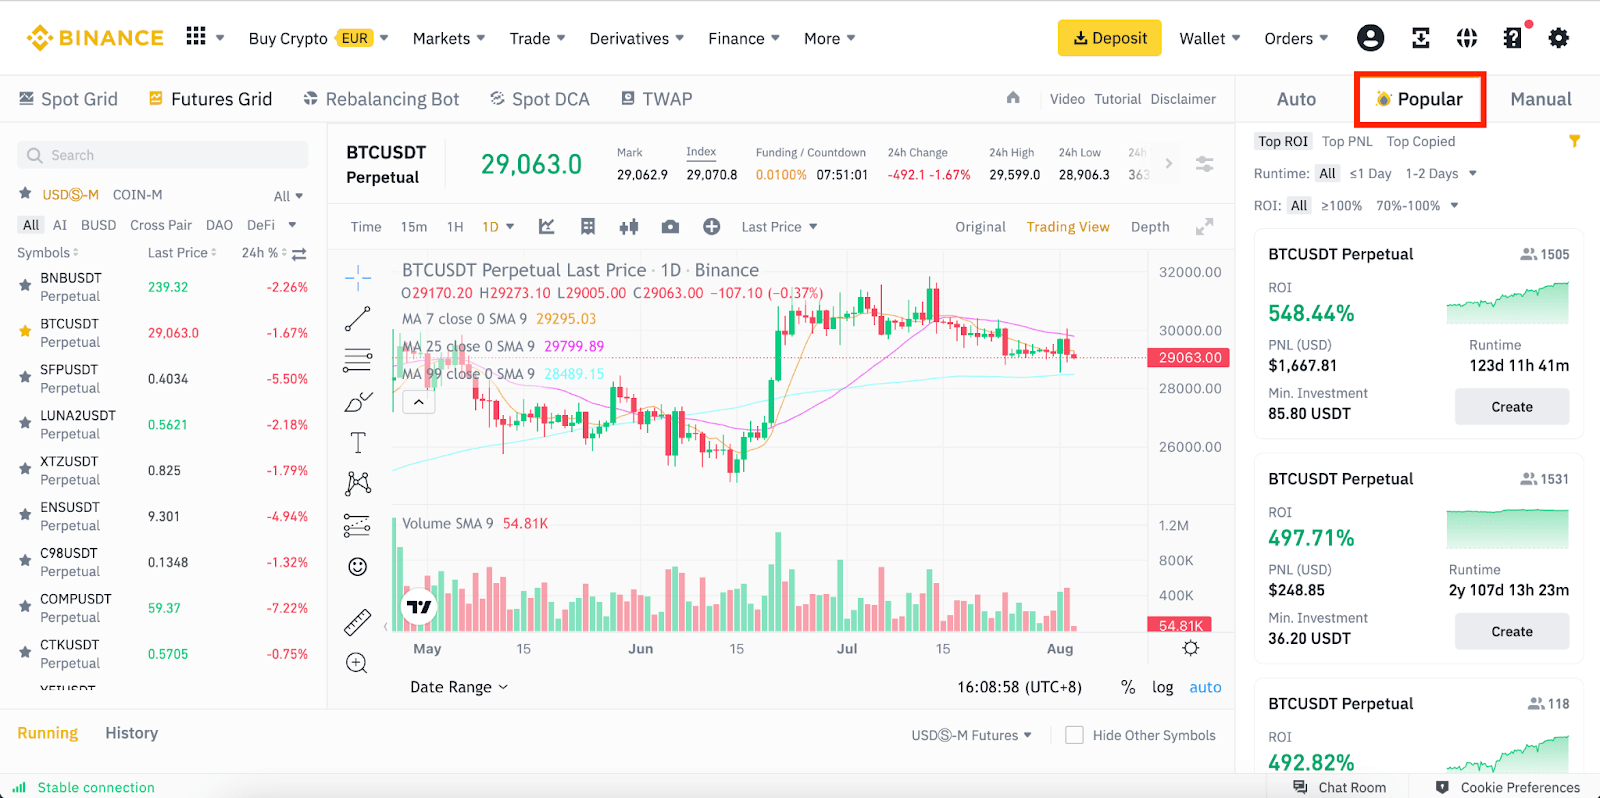Toggle favorite star for LUNA2USDT
Screen dimensions: 1600x798
[x=25, y=424]
